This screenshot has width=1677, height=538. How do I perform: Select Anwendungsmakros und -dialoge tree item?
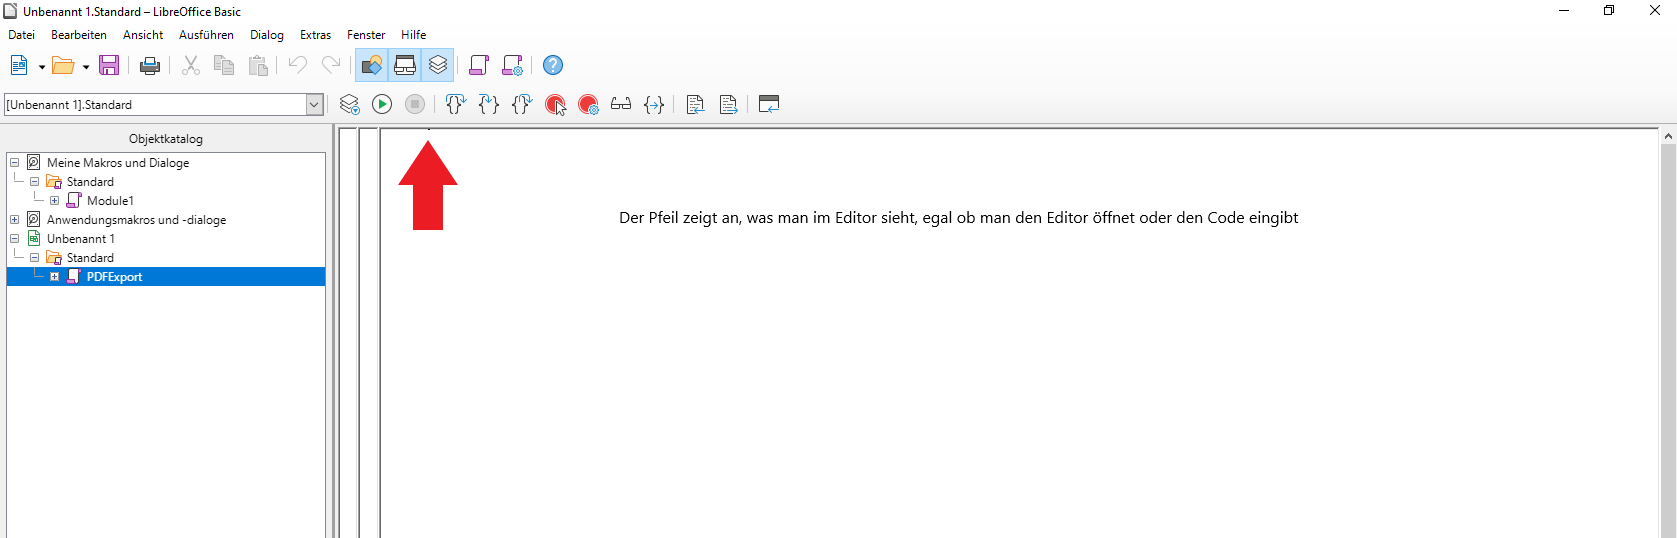[x=136, y=220]
